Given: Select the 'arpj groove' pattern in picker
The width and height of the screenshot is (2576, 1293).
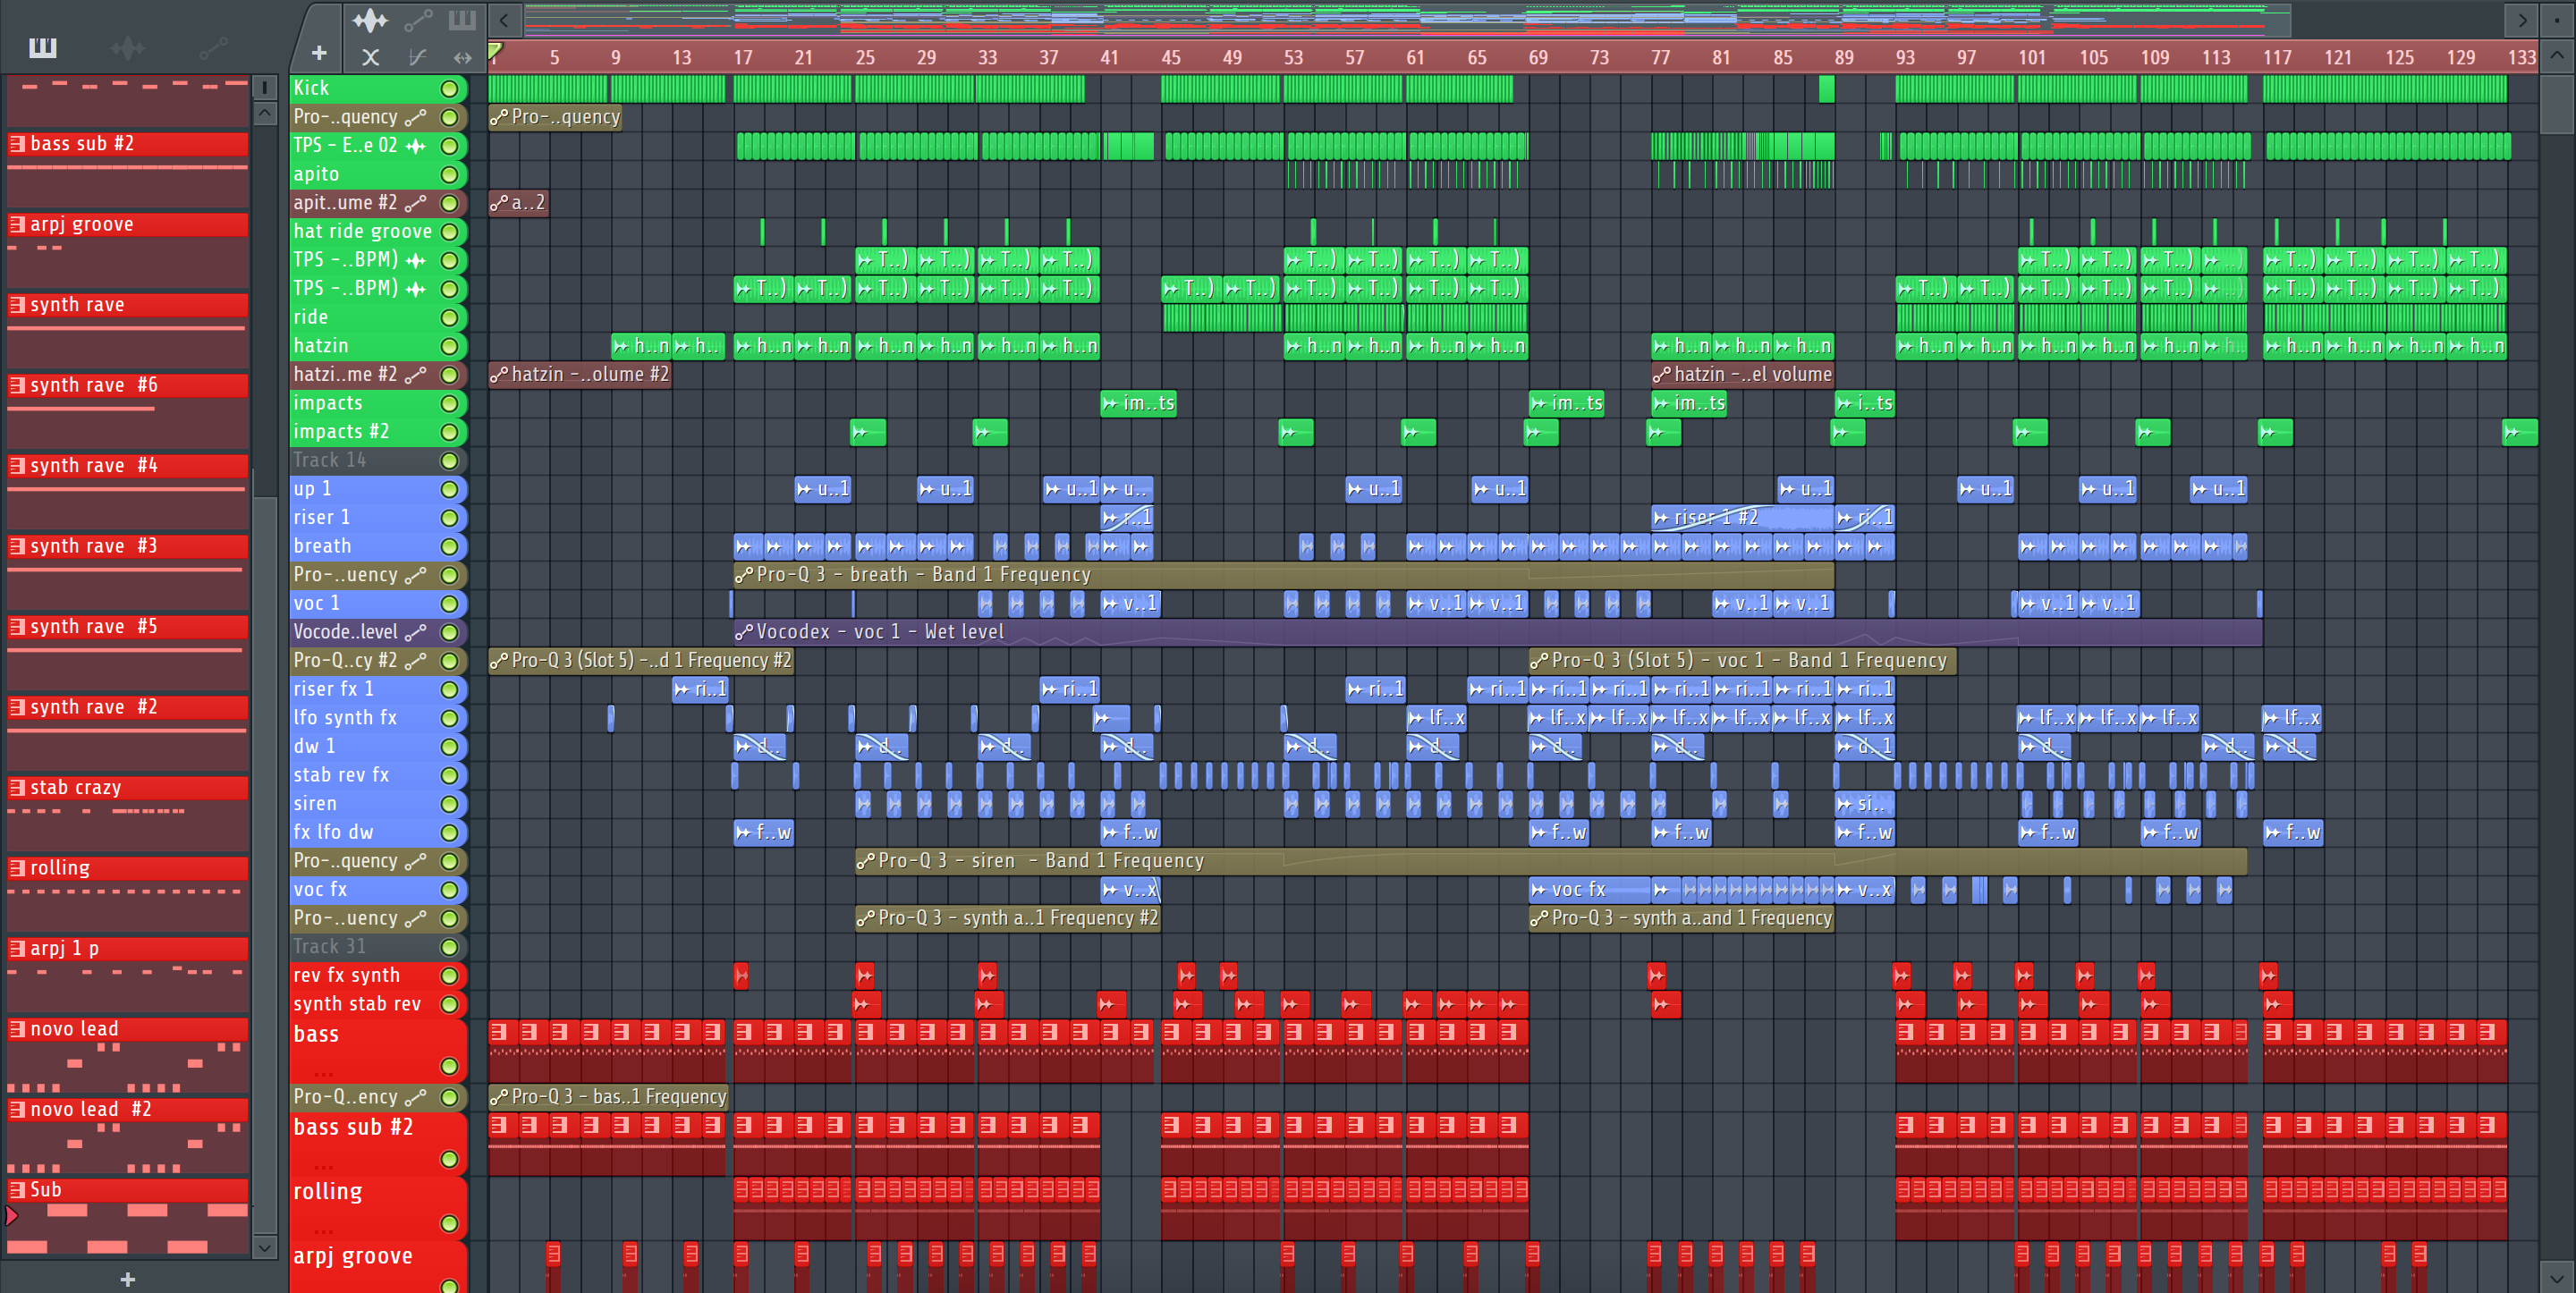Looking at the screenshot, I should [128, 224].
